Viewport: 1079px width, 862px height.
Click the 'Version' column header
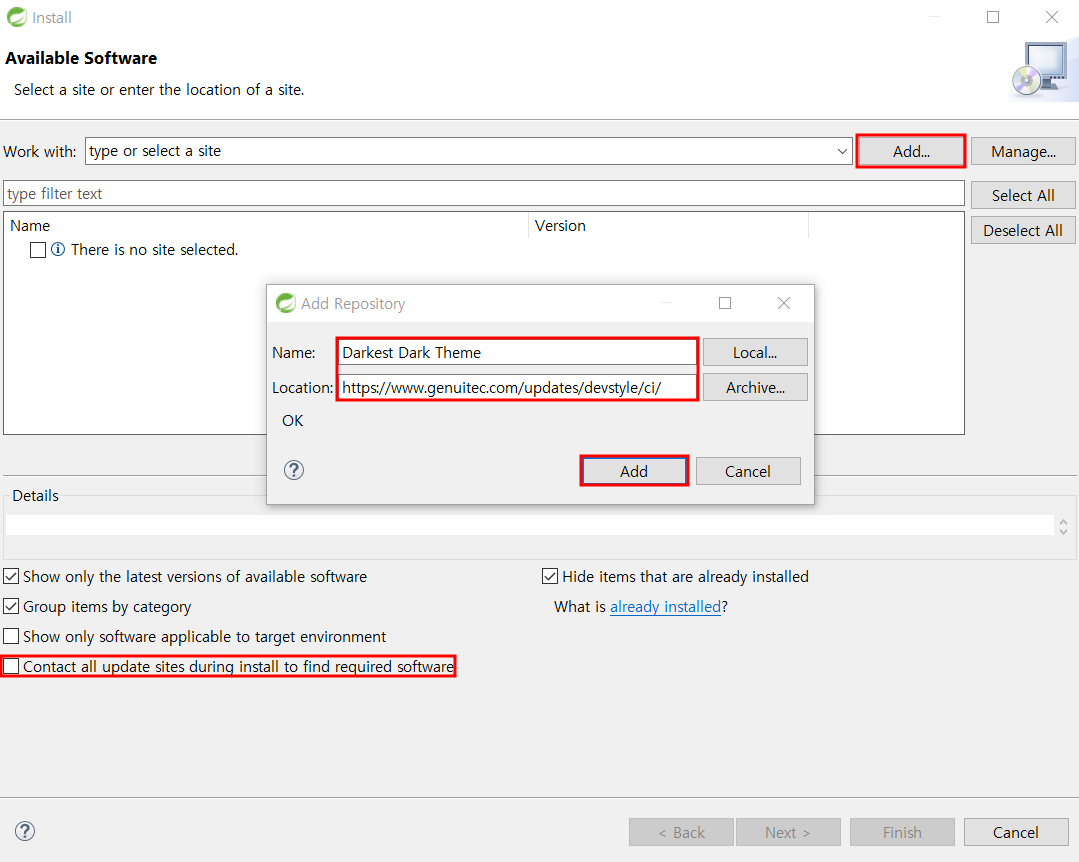click(x=668, y=226)
